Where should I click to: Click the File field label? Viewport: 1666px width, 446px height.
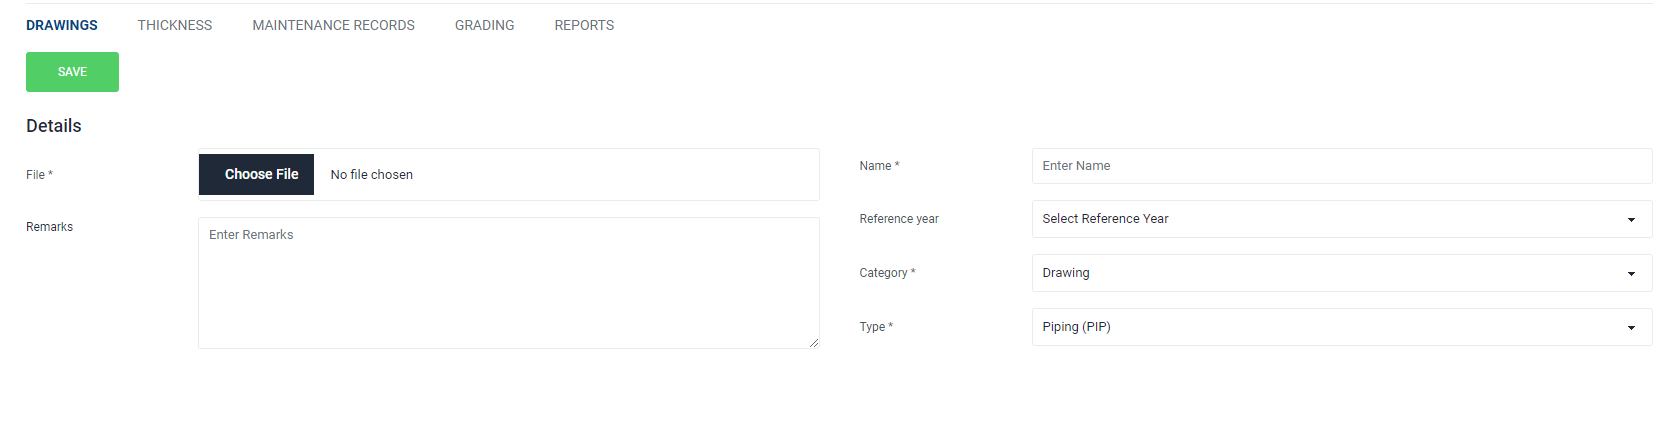coord(39,175)
